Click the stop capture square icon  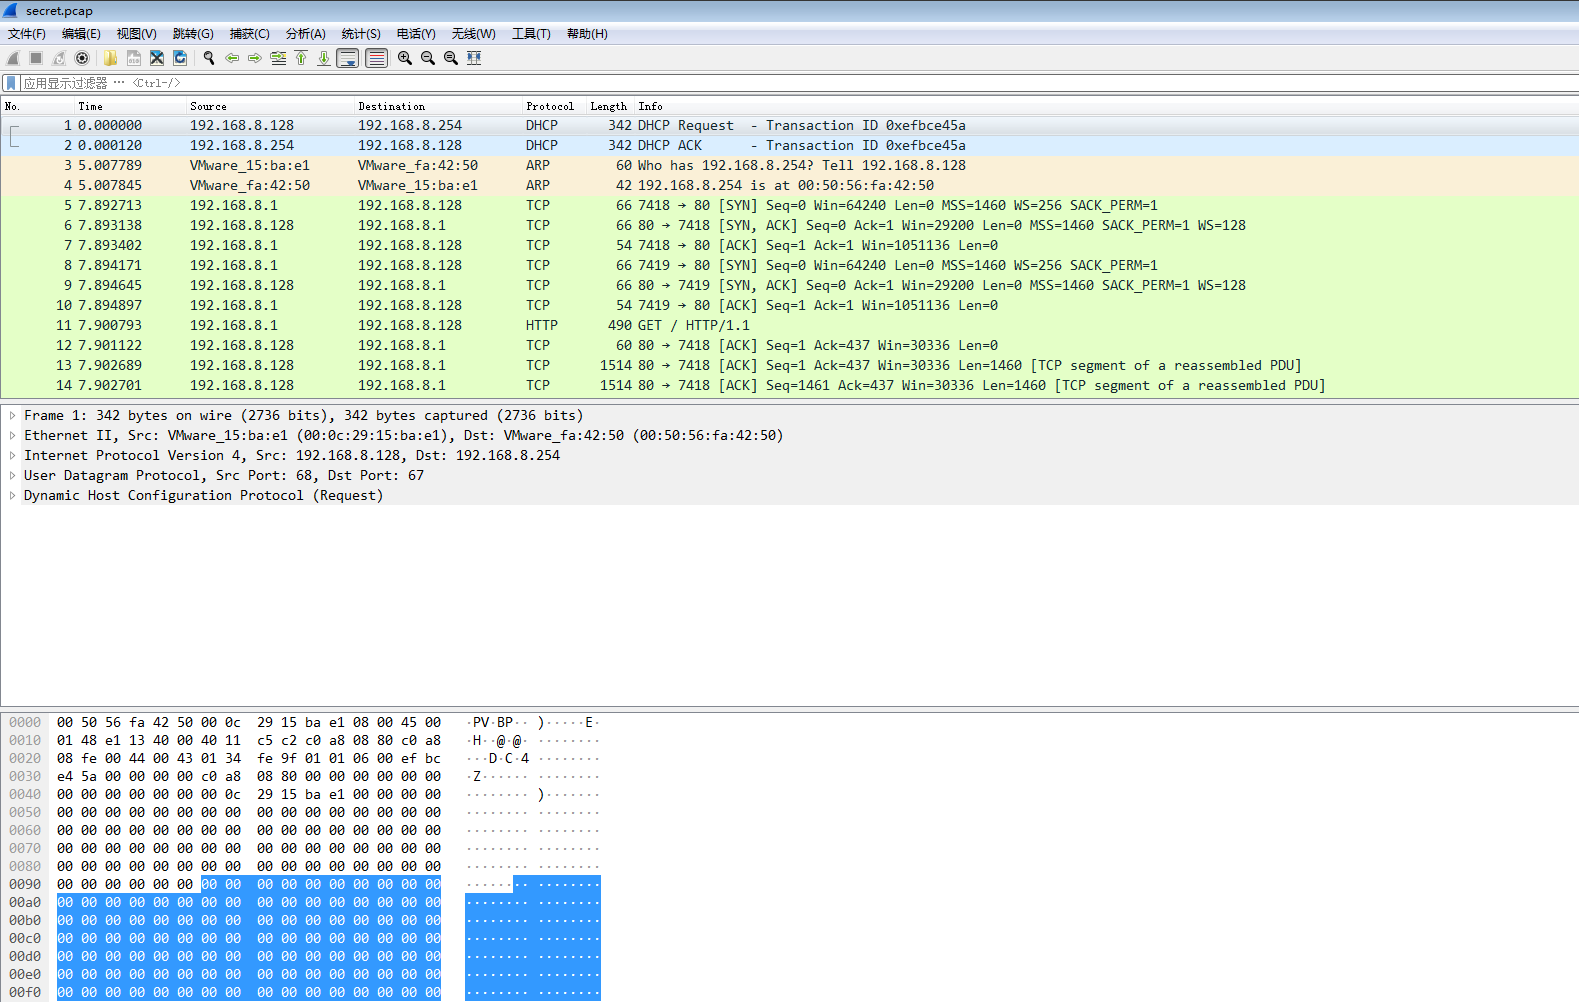(x=36, y=58)
